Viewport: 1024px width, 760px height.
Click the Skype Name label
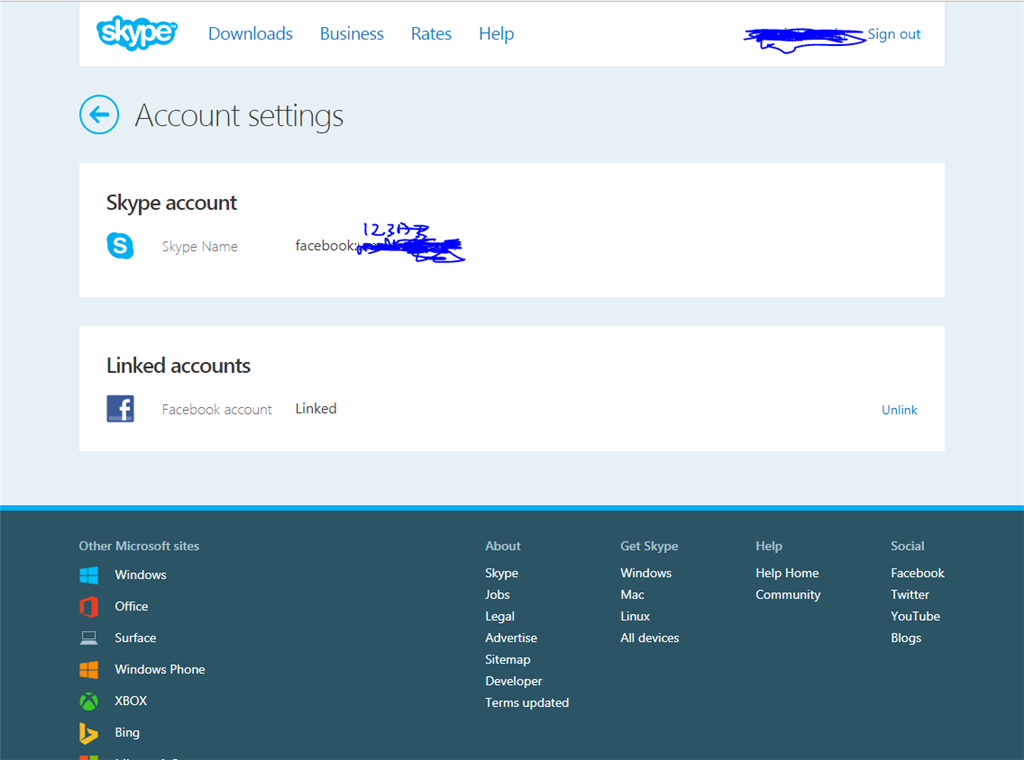coord(200,247)
